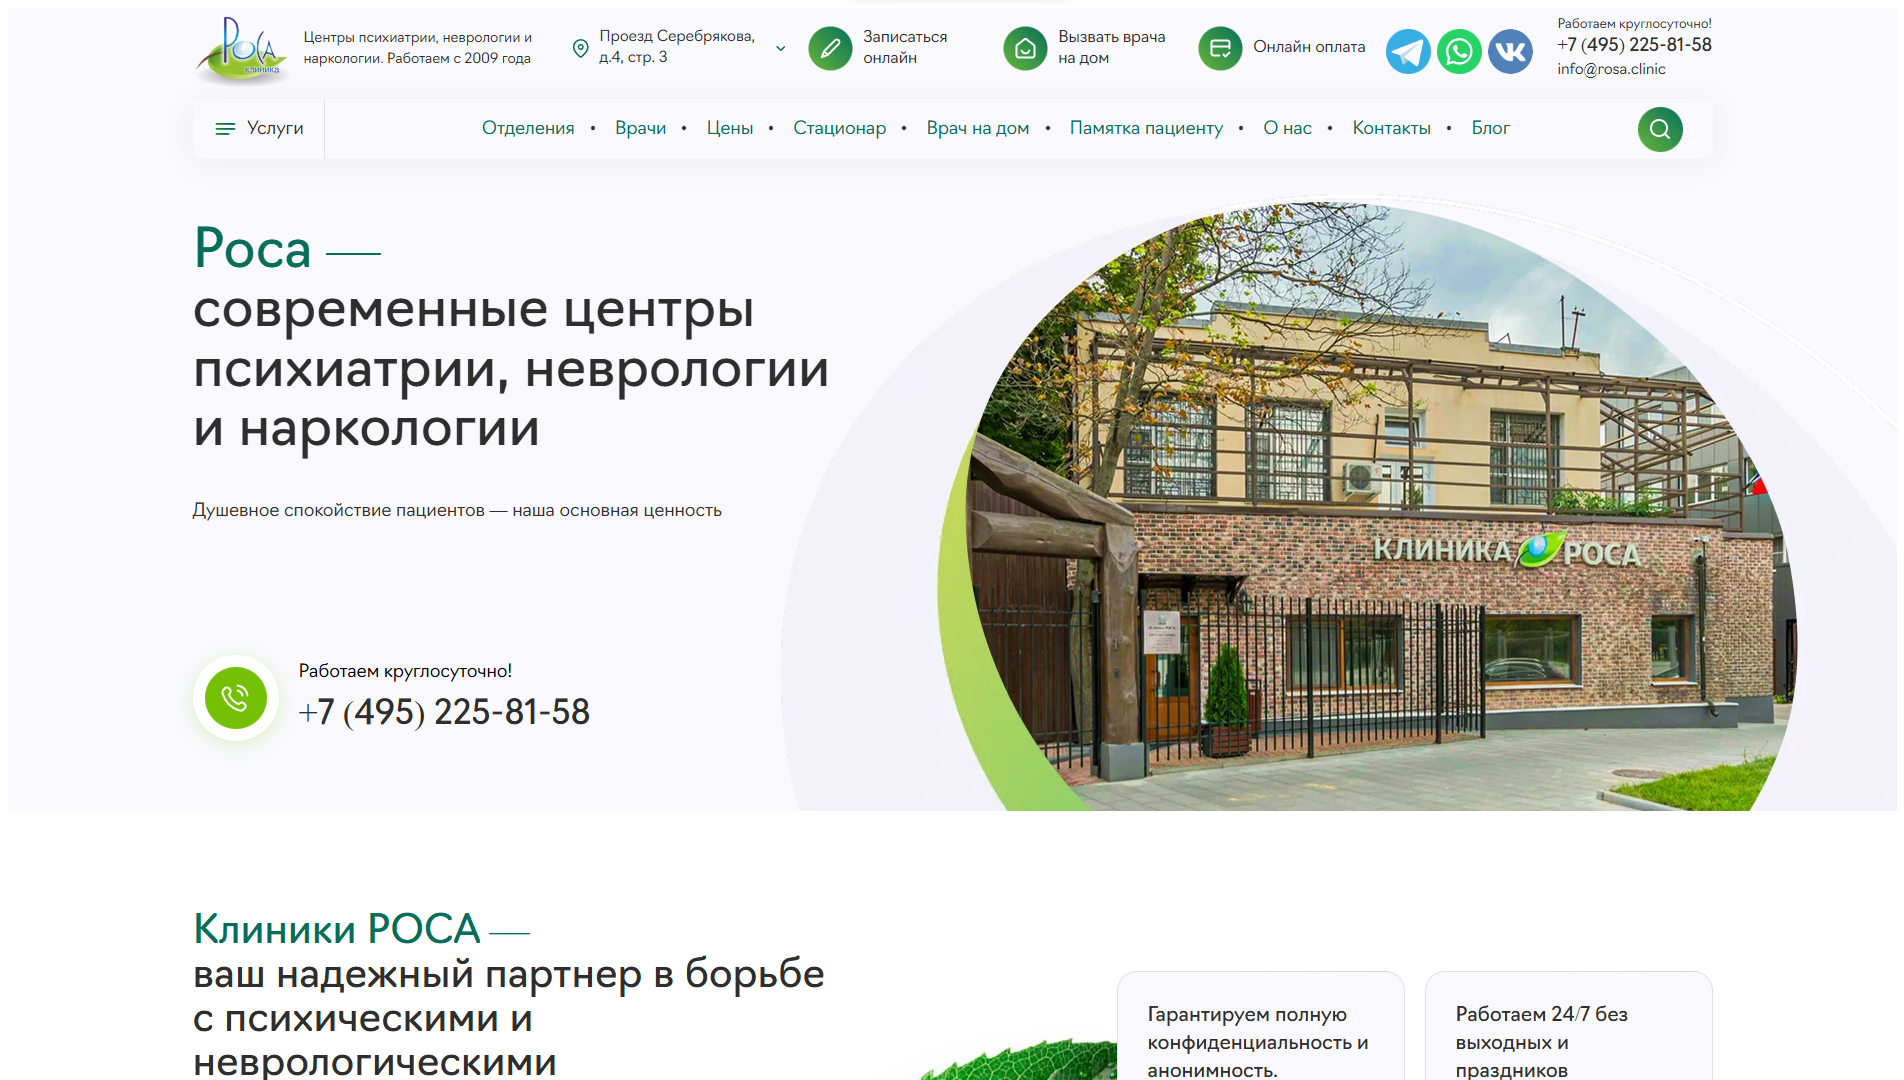
Task: Go to the О нас page
Action: (1288, 128)
